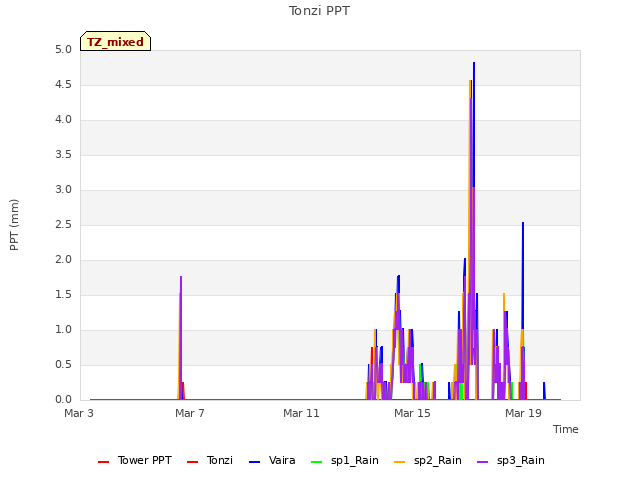The image size is (640, 480).
Task: Click the TZ_mixed annotation label
Action: pyautogui.click(x=116, y=41)
